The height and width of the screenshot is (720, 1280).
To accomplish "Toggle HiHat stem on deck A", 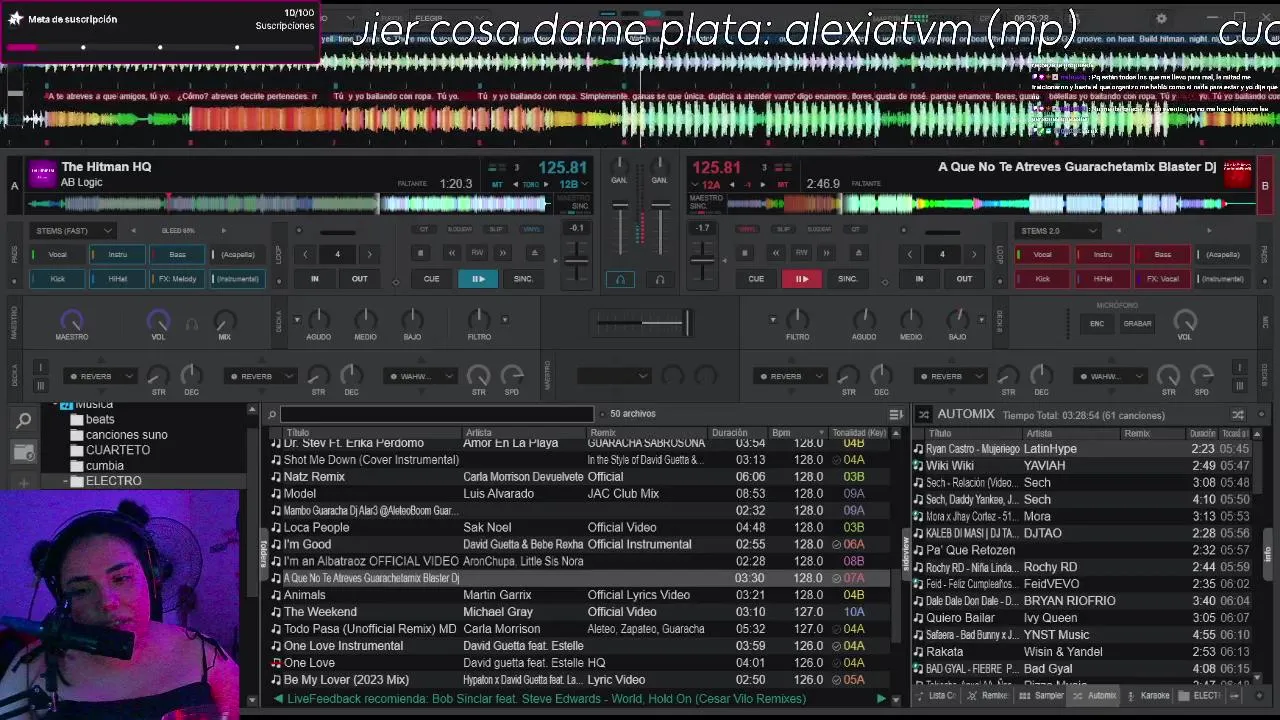I will tap(118, 279).
